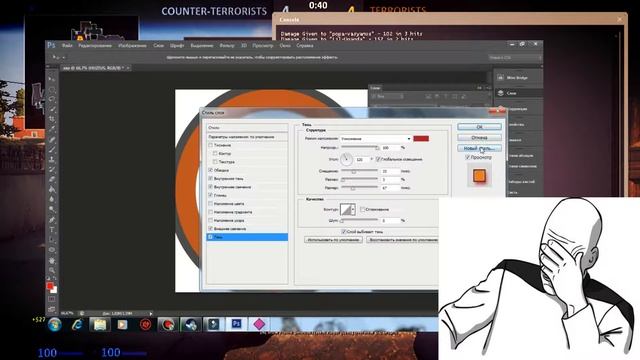This screenshot has height=360, width=640.
Task: Select the Crop tool
Action: pos(52,119)
